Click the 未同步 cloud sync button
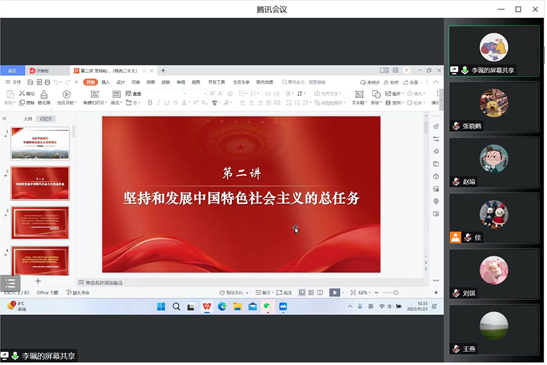Image resolution: width=547 pixels, height=365 pixels. point(370,82)
